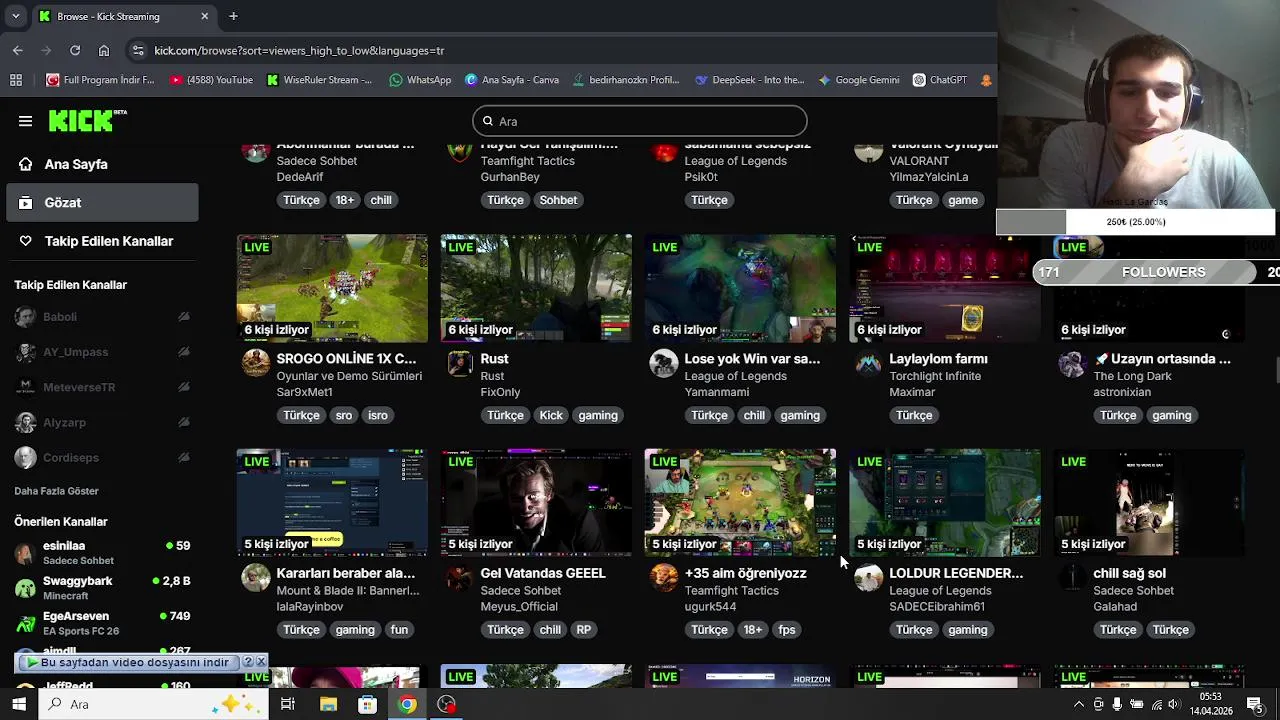1280x720 pixels.
Task: Open the ugurk544 streamer avatar
Action: coord(664,578)
